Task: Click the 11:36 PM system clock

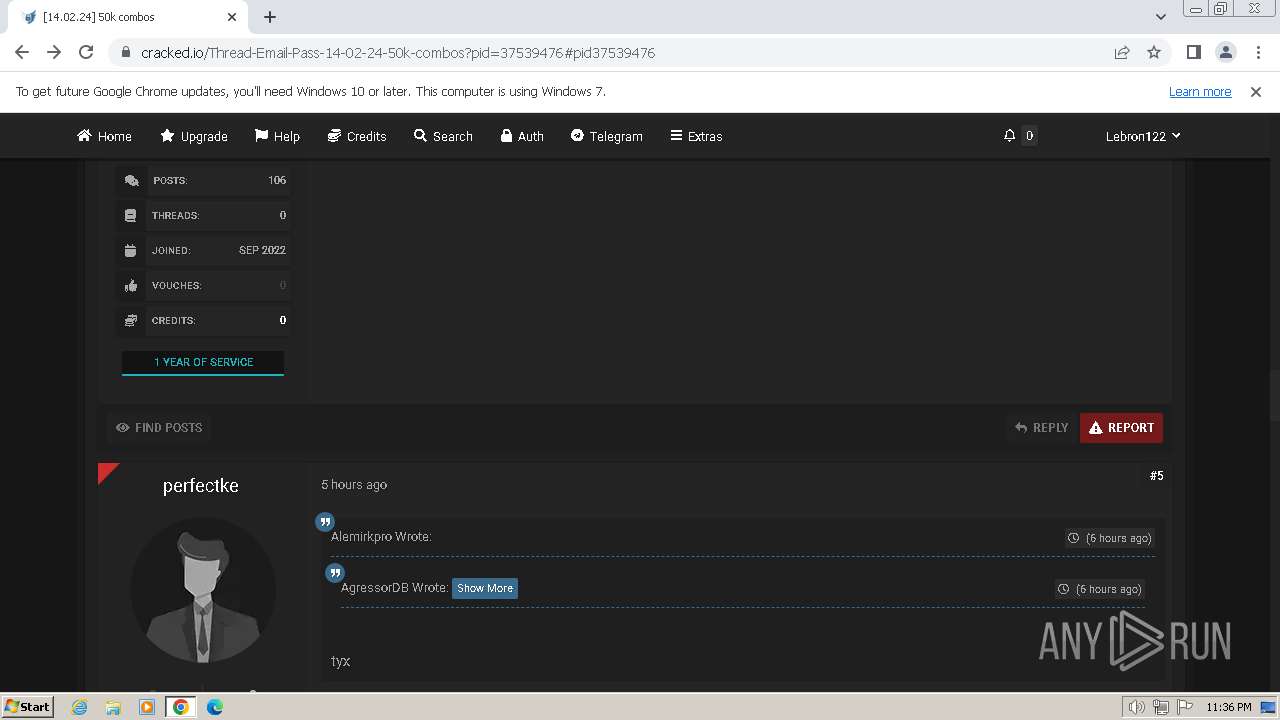Action: pos(1229,707)
